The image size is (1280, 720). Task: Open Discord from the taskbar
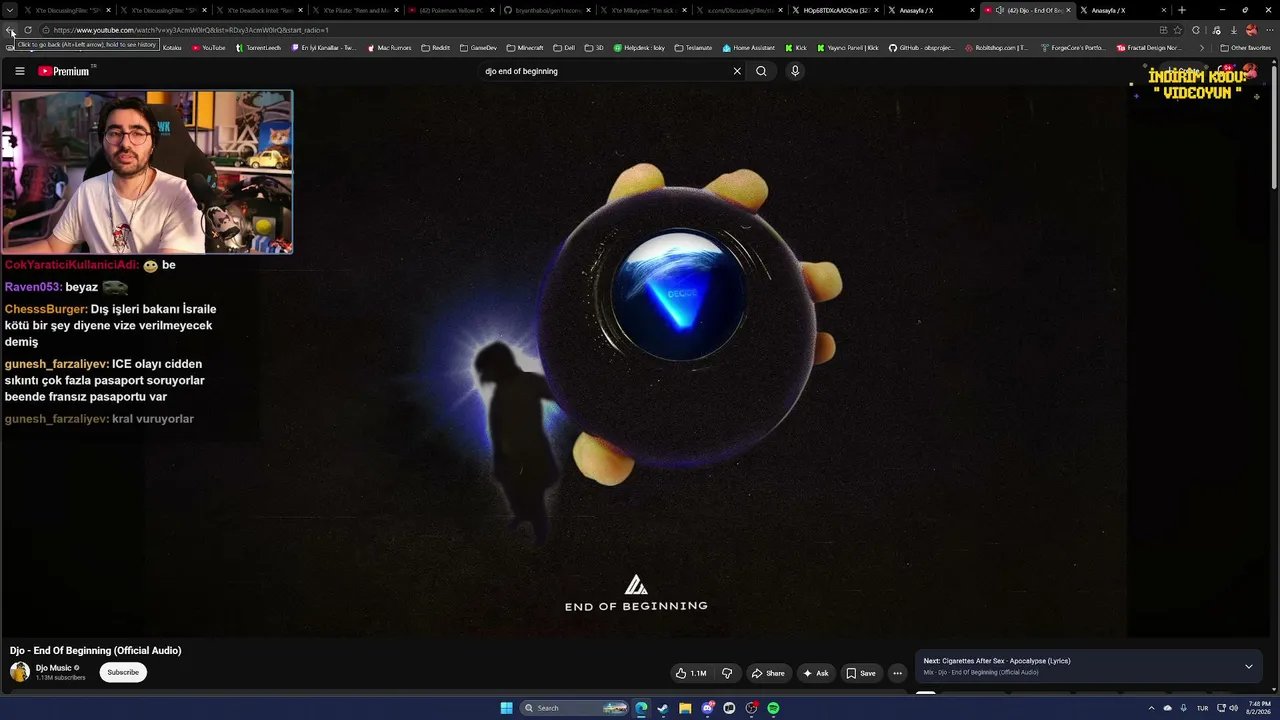pos(707,708)
